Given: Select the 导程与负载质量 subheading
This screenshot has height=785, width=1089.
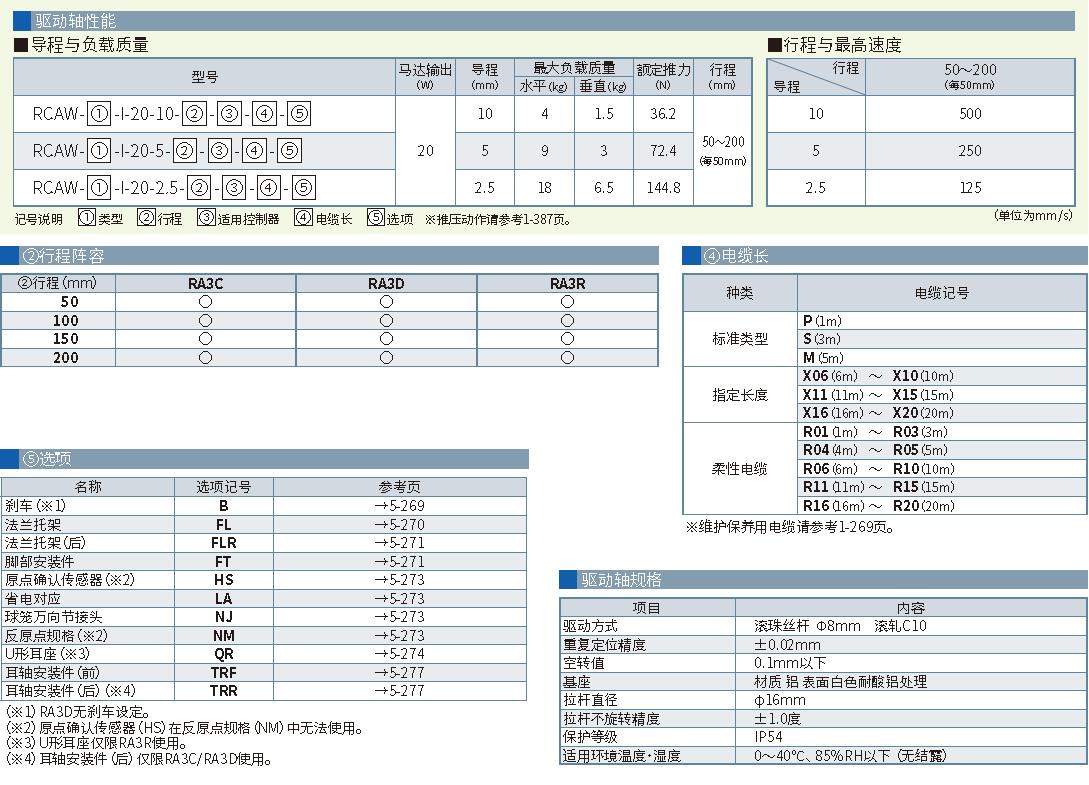Looking at the screenshot, I should (81, 45).
